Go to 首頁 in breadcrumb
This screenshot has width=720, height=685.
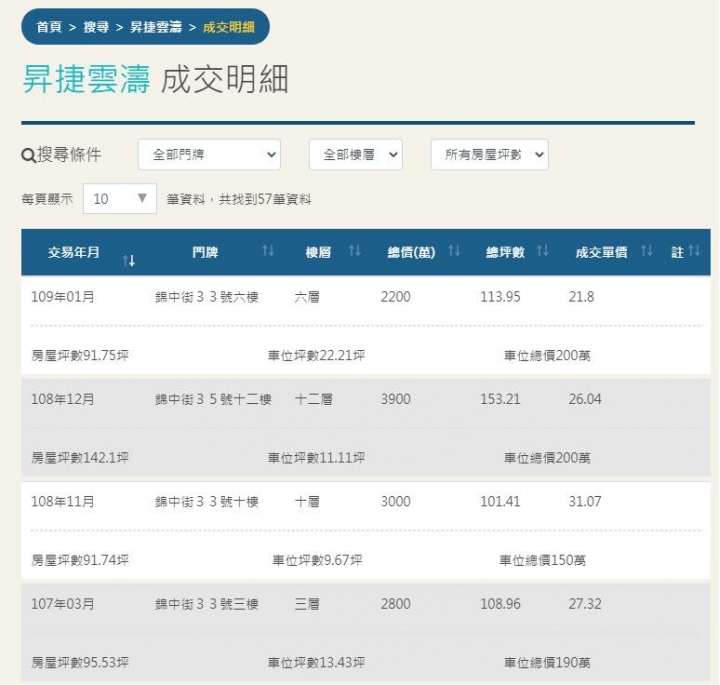49,27
